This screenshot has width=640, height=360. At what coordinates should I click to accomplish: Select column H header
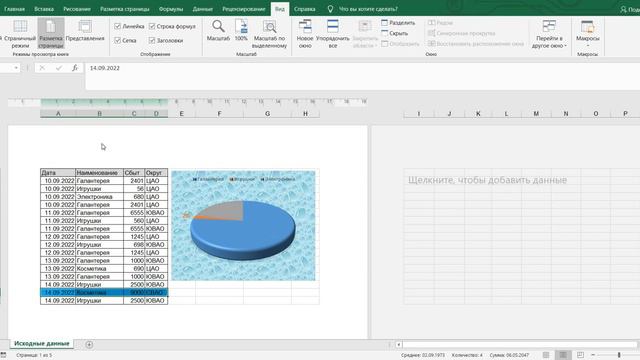[x=305, y=114]
